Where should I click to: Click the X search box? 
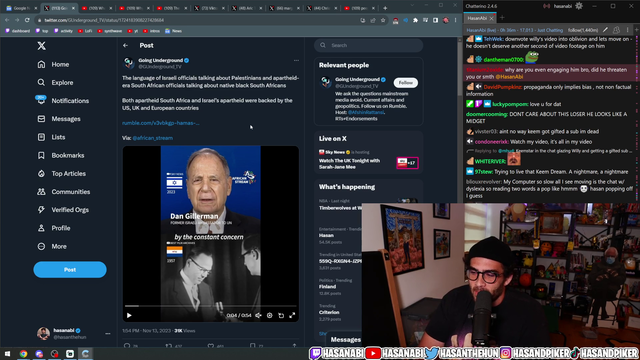click(x=369, y=45)
